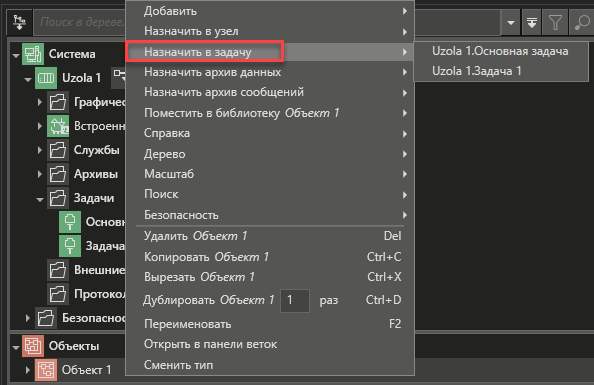
Task: Open the Масштаб submenu
Action: (270, 174)
